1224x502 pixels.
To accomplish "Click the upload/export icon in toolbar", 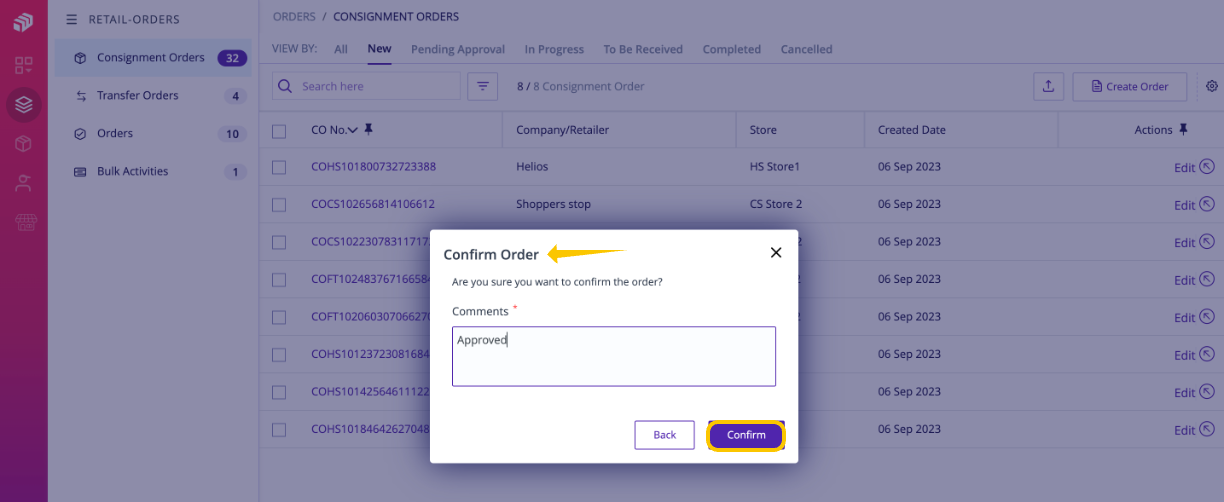I will coord(1048,86).
